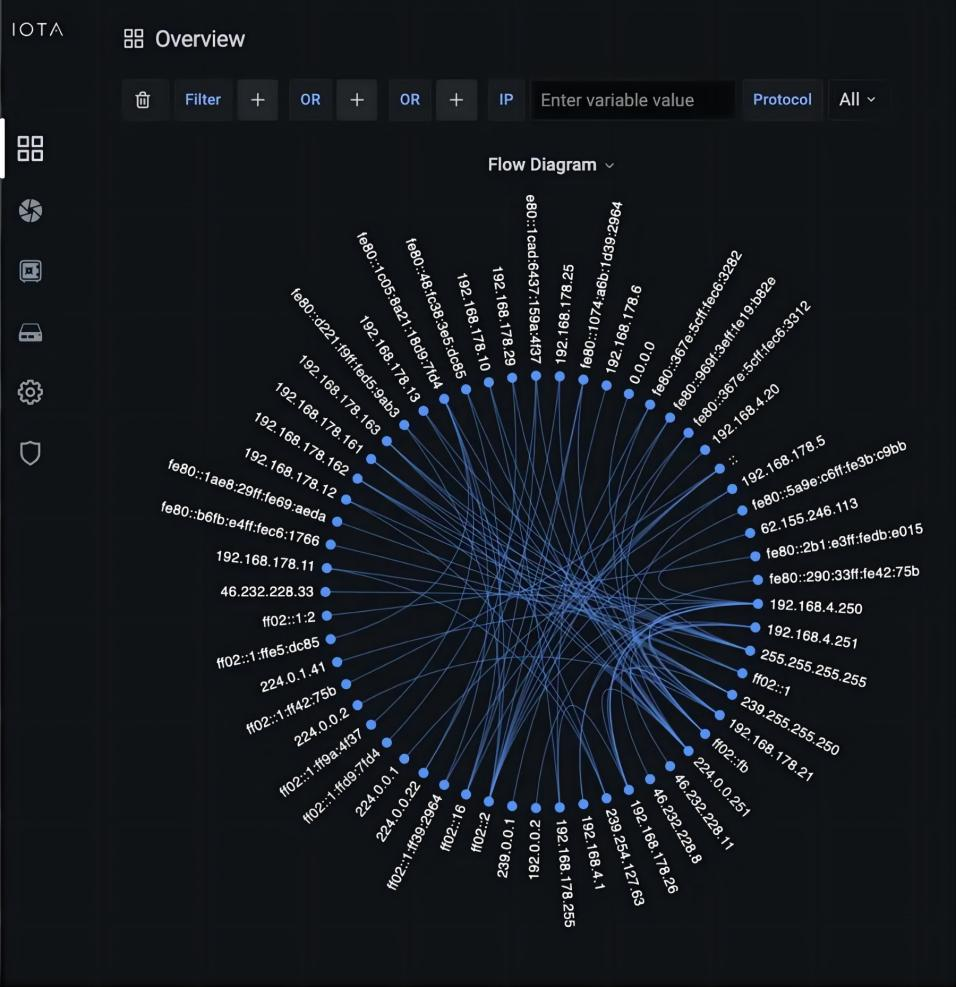Open the Protocol 'All' dropdown
The width and height of the screenshot is (956, 987).
click(x=857, y=100)
